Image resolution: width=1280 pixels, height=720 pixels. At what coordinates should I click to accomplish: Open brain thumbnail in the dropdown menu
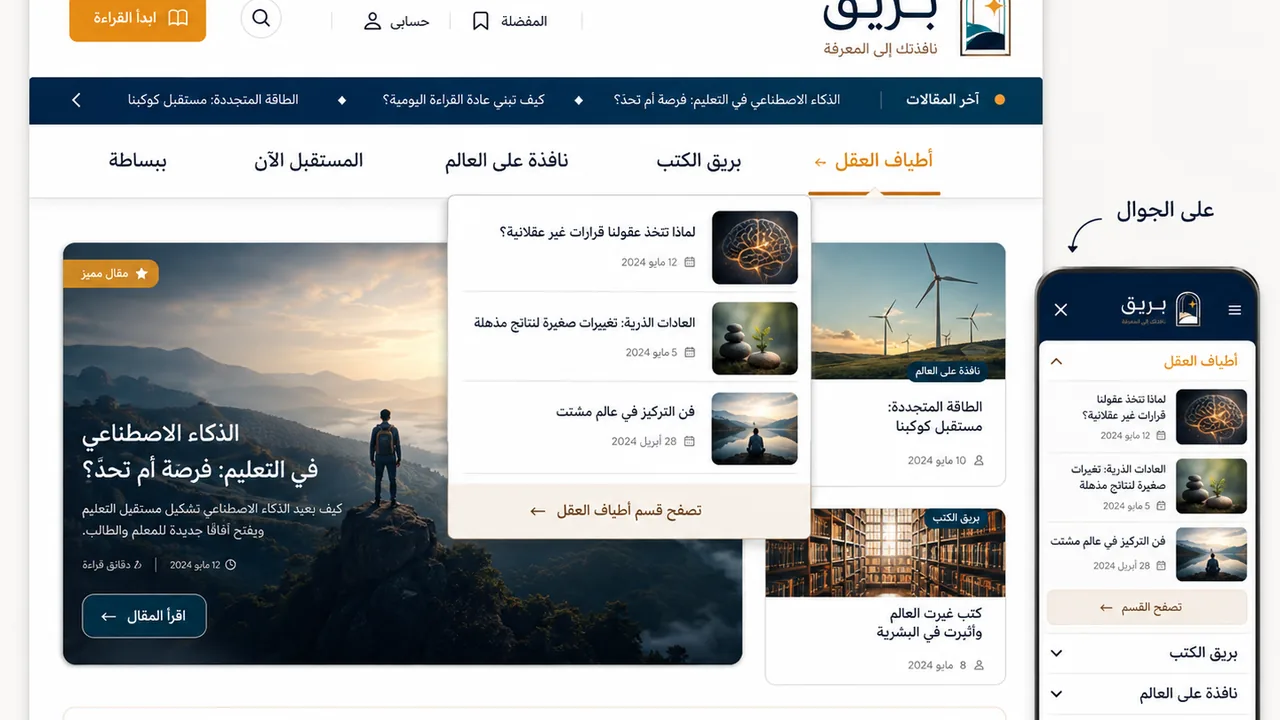click(x=755, y=247)
